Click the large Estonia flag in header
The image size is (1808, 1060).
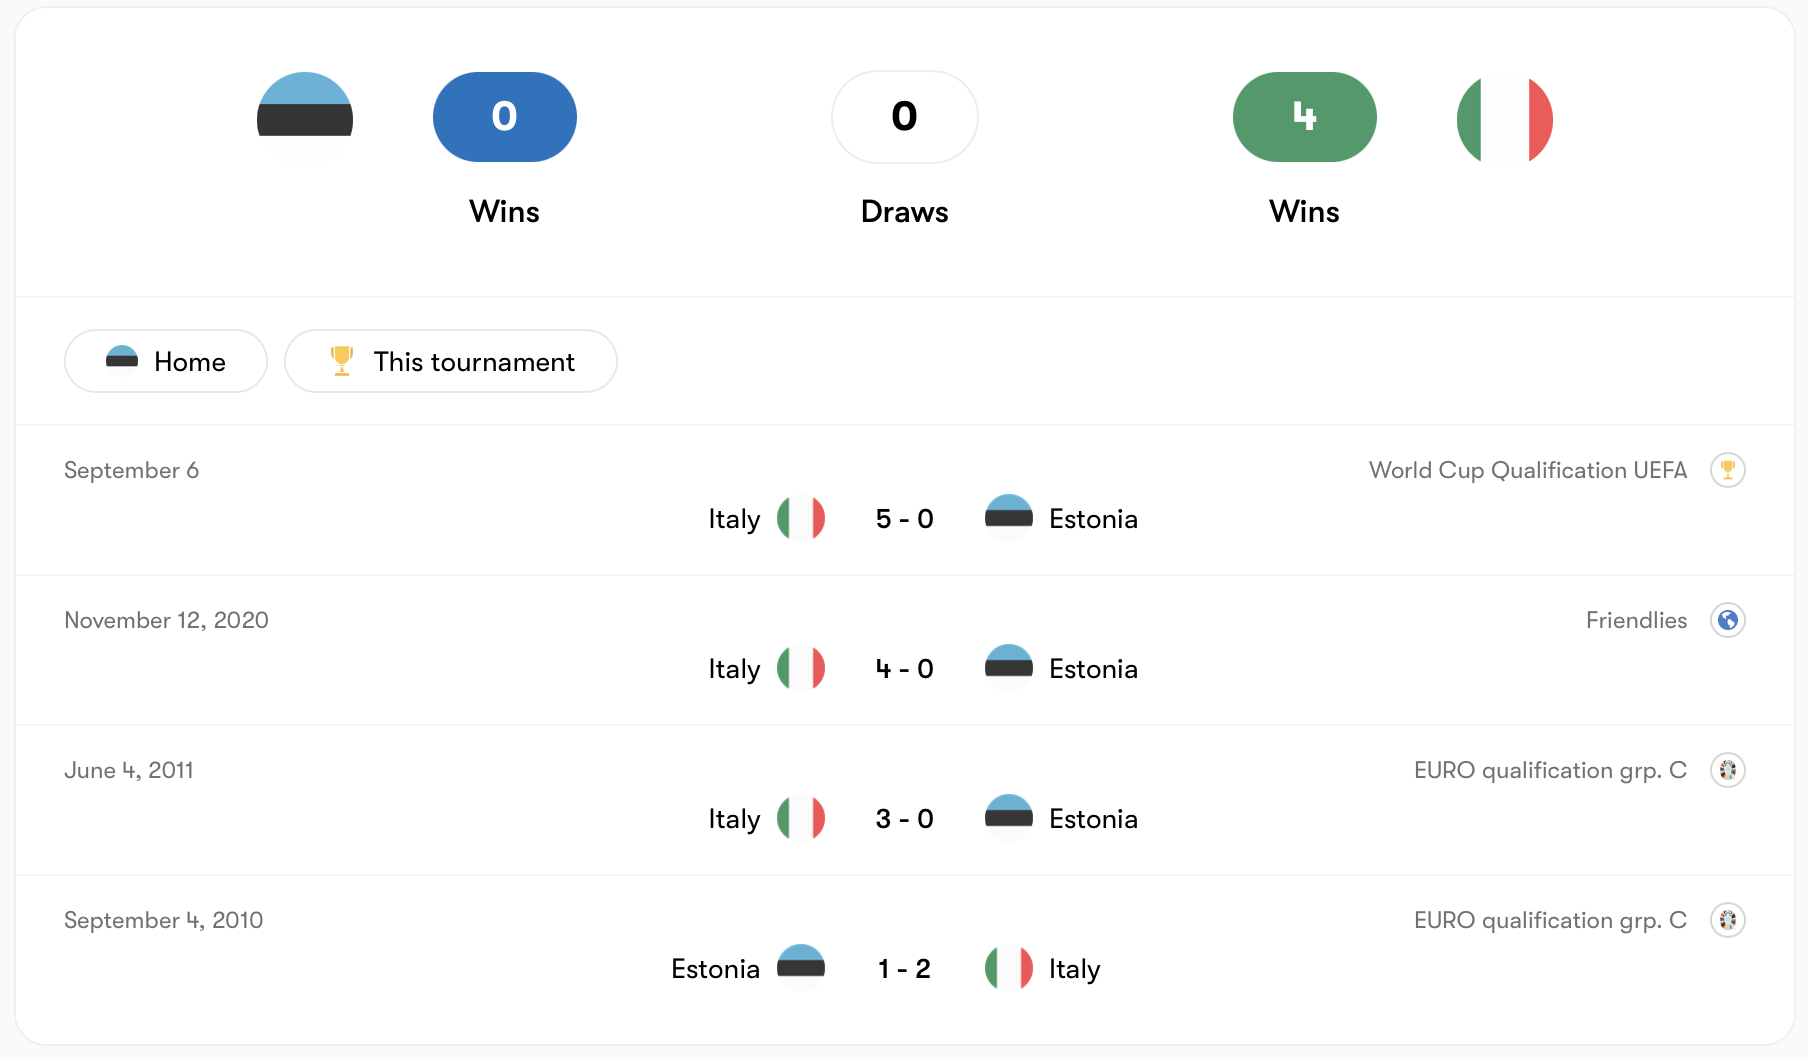pos(305,118)
